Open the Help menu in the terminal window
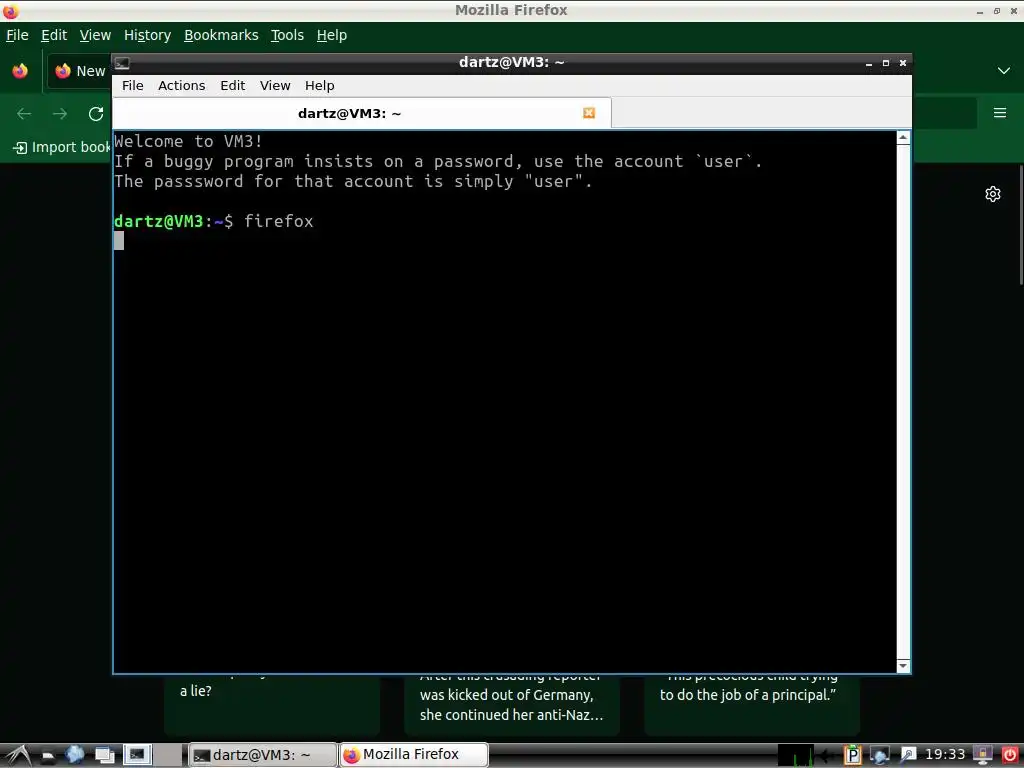Viewport: 1024px width, 768px height. tap(319, 86)
